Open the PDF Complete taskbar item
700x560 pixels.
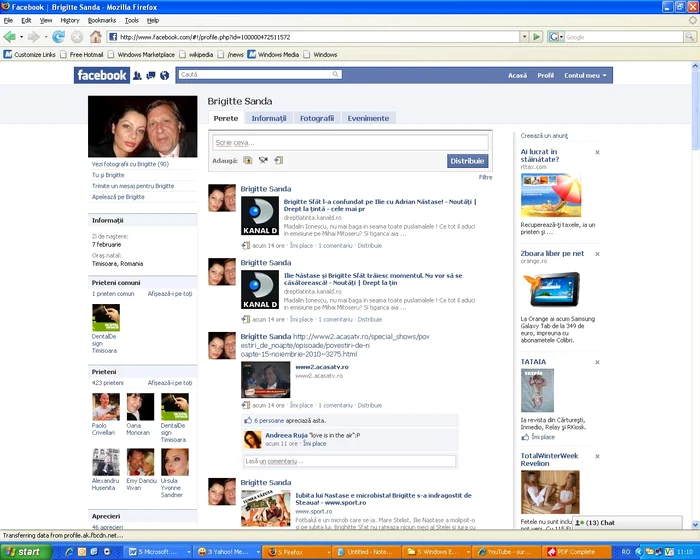click(x=576, y=552)
